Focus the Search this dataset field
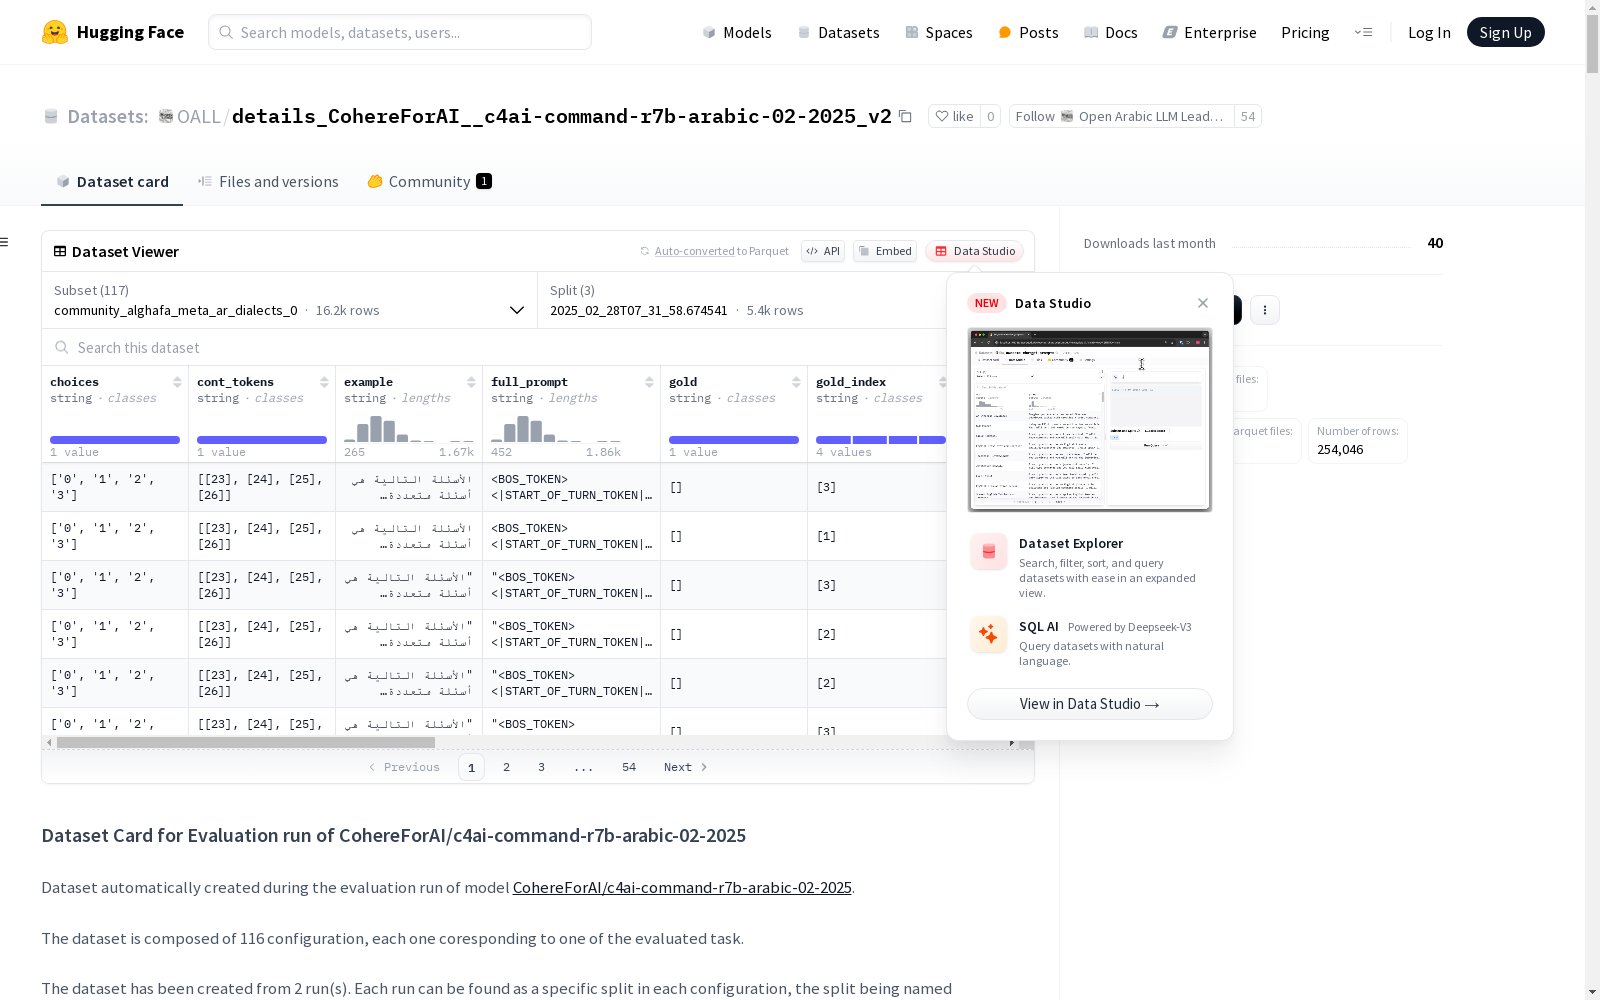The width and height of the screenshot is (1600, 1000). point(495,347)
